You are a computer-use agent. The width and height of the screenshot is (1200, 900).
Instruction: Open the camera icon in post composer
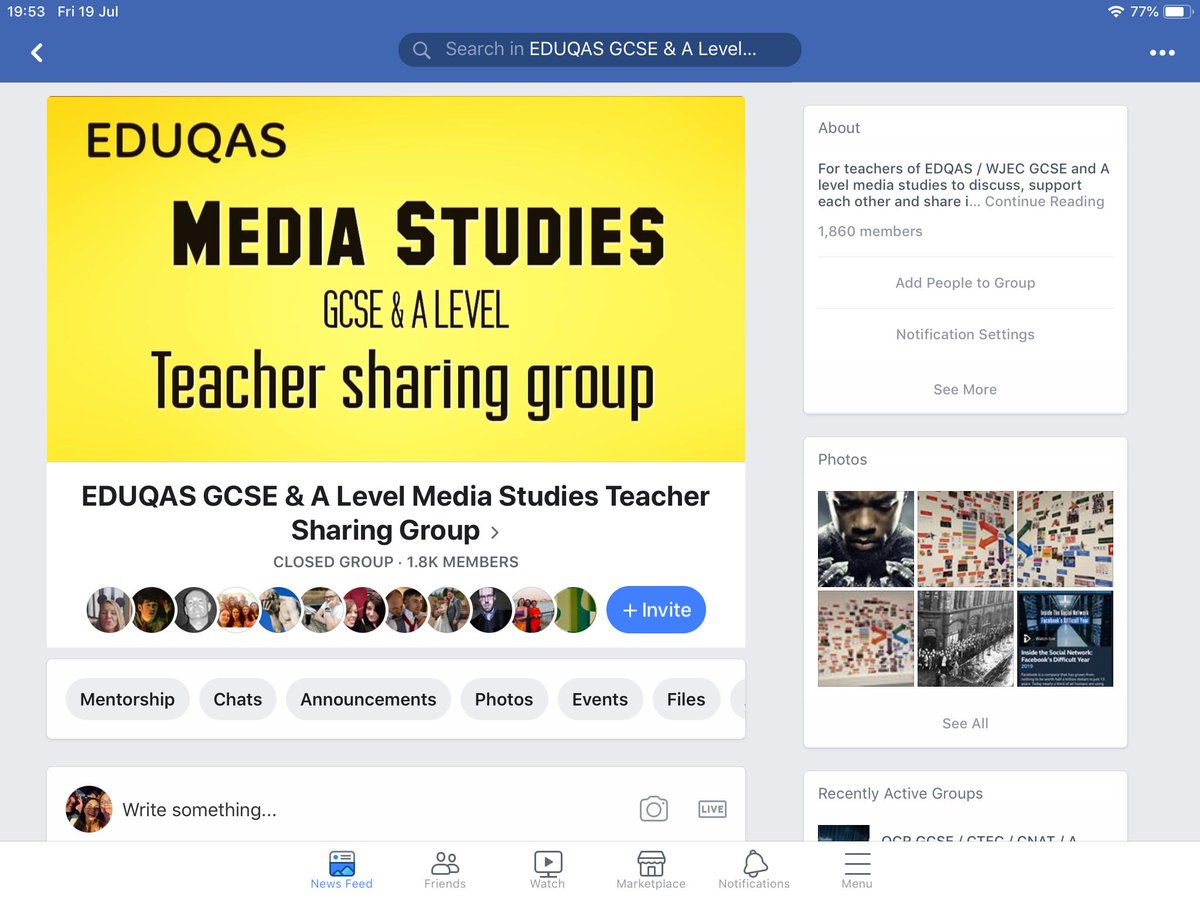(654, 809)
